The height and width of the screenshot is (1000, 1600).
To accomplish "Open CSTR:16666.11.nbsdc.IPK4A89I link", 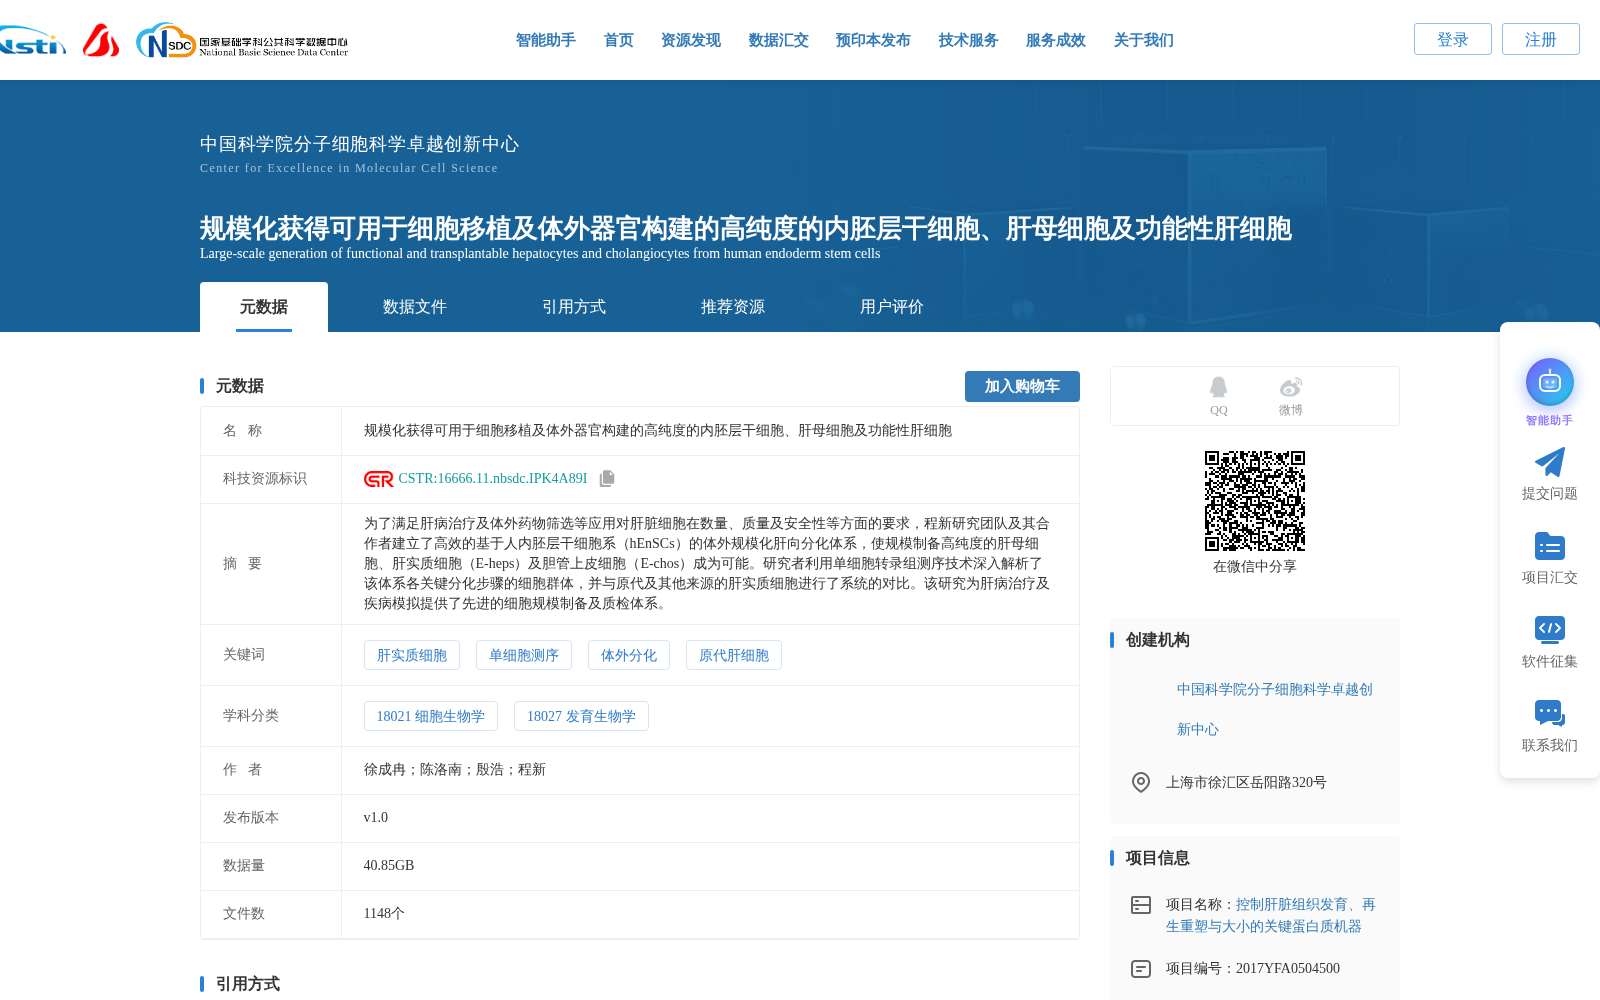I will (x=493, y=479).
